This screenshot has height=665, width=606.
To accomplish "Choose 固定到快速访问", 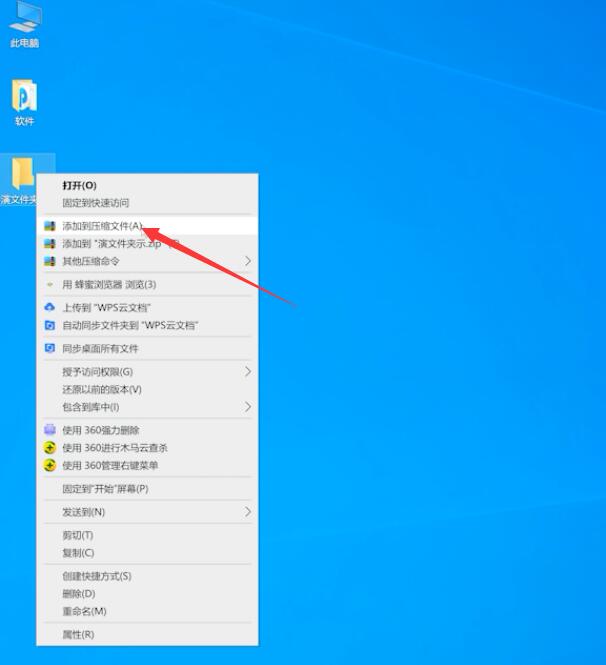I will tap(147, 203).
